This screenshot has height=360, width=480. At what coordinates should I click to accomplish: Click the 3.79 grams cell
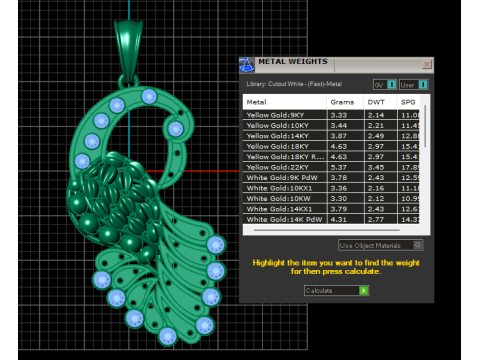(x=345, y=209)
